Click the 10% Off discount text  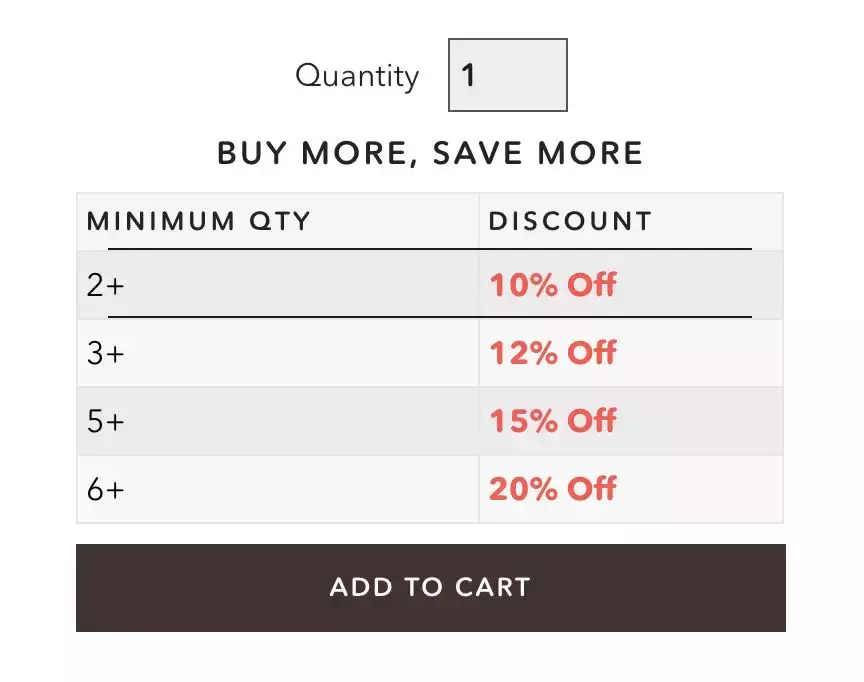pos(553,285)
